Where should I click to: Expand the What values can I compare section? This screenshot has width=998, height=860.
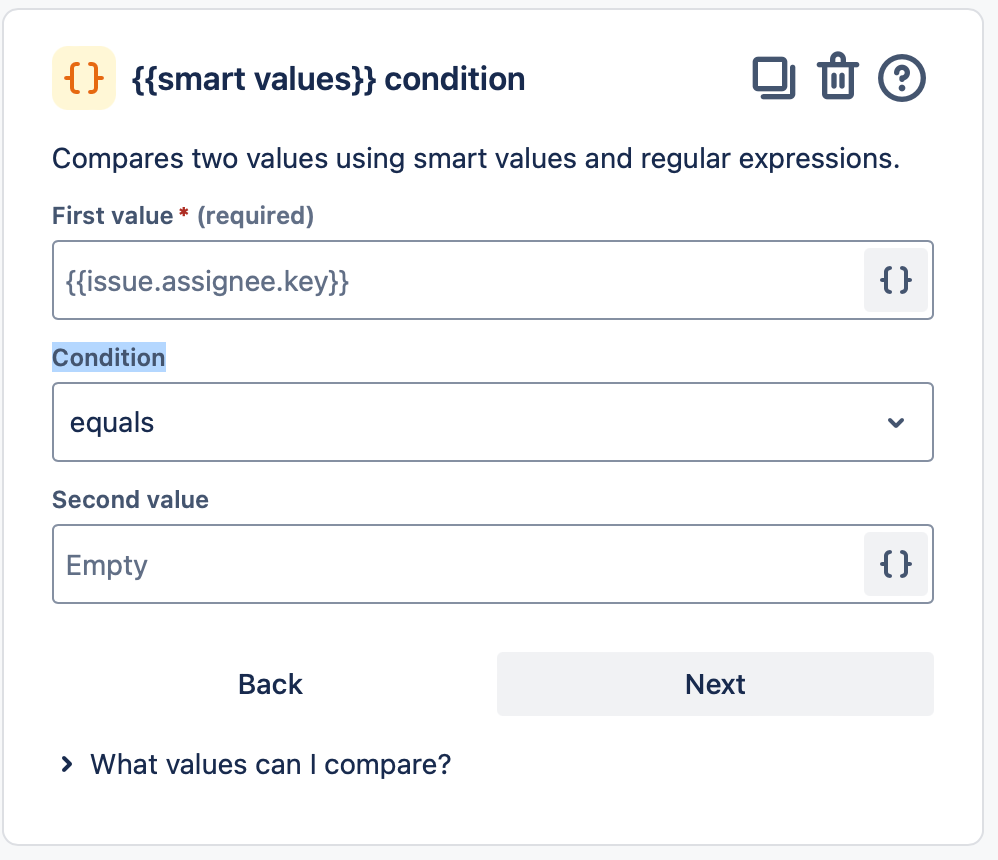(x=270, y=763)
